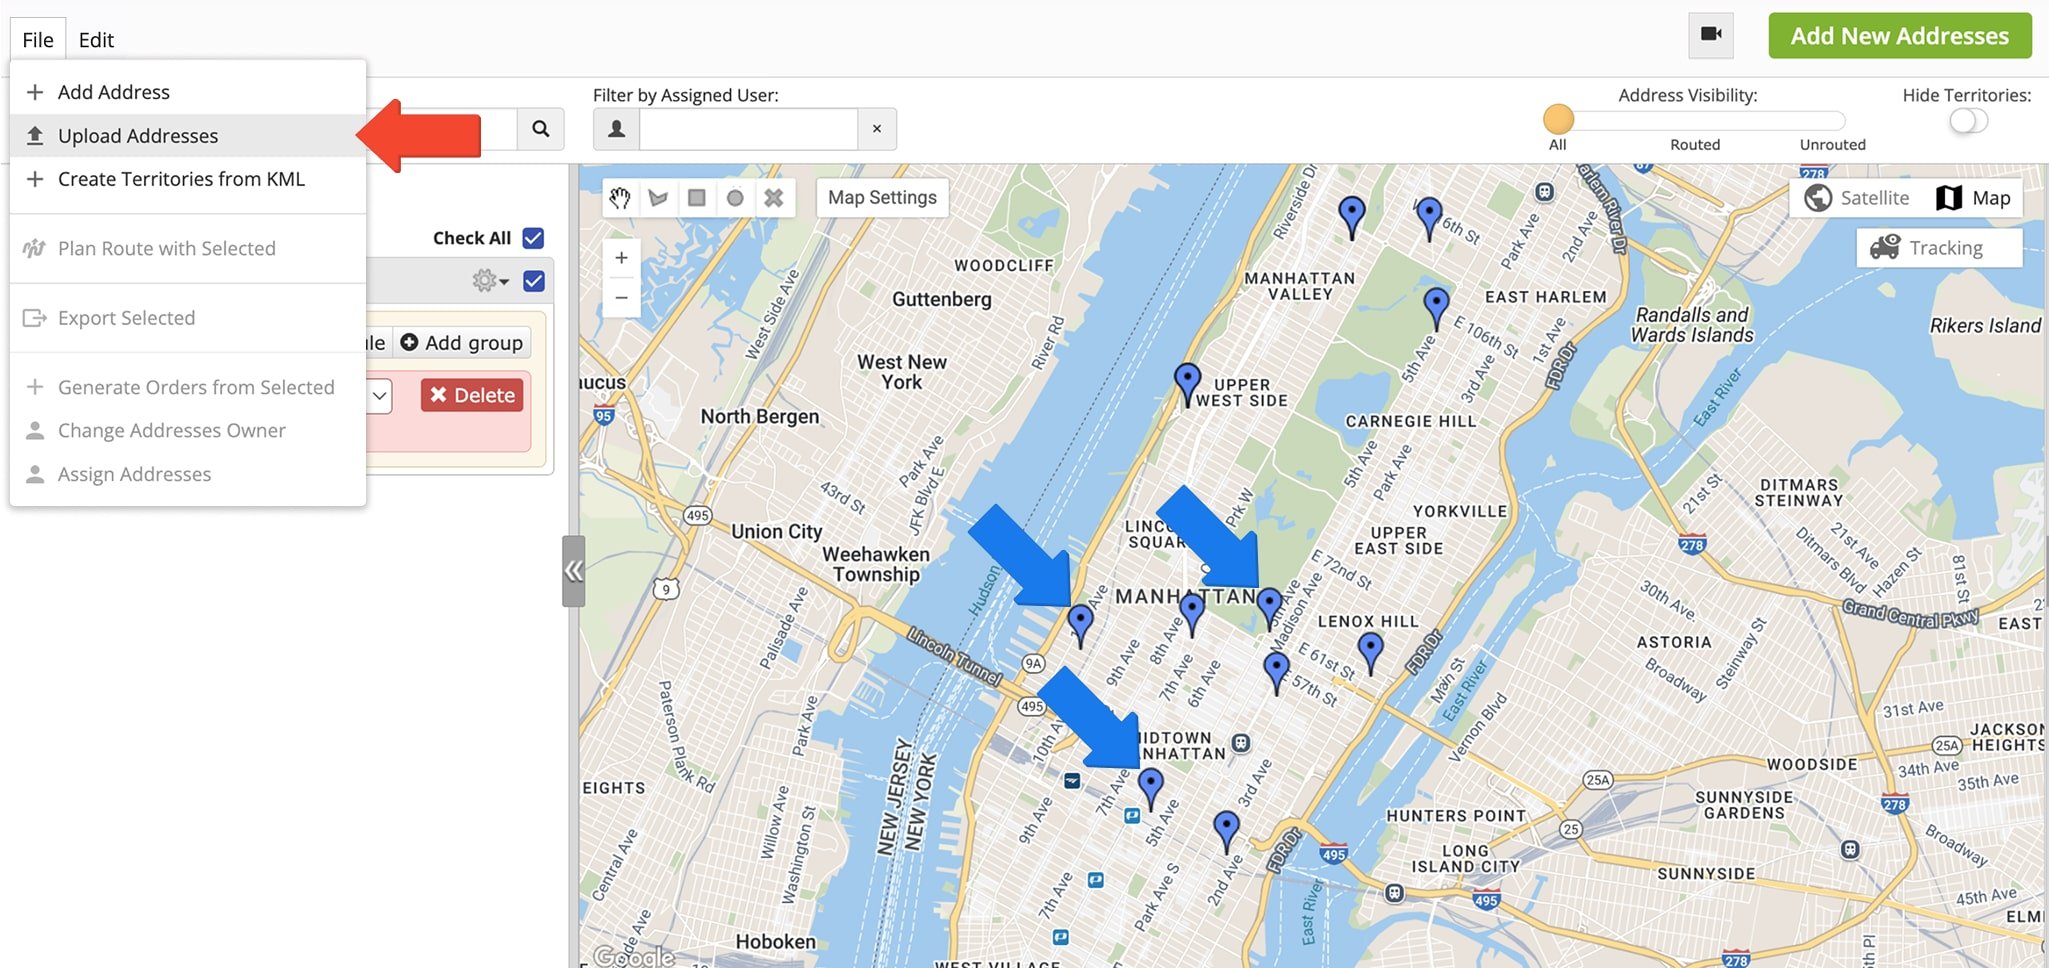Choose Add Address from File menu
Viewport: 2049px width, 968px height.
[188, 92]
